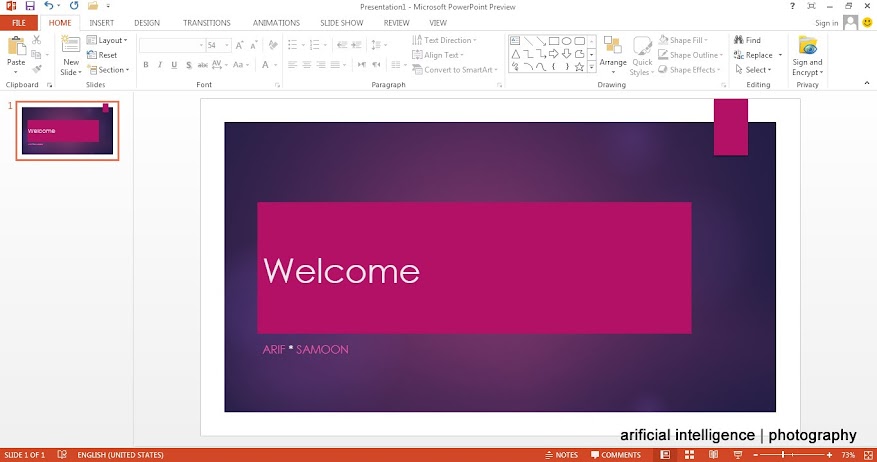
Task: Click the Sign and Encrypt icon
Action: click(x=808, y=45)
